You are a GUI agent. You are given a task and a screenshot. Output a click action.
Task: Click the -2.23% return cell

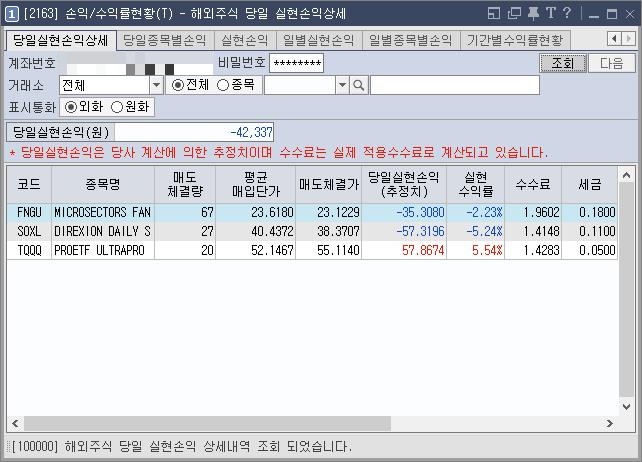[x=476, y=212]
